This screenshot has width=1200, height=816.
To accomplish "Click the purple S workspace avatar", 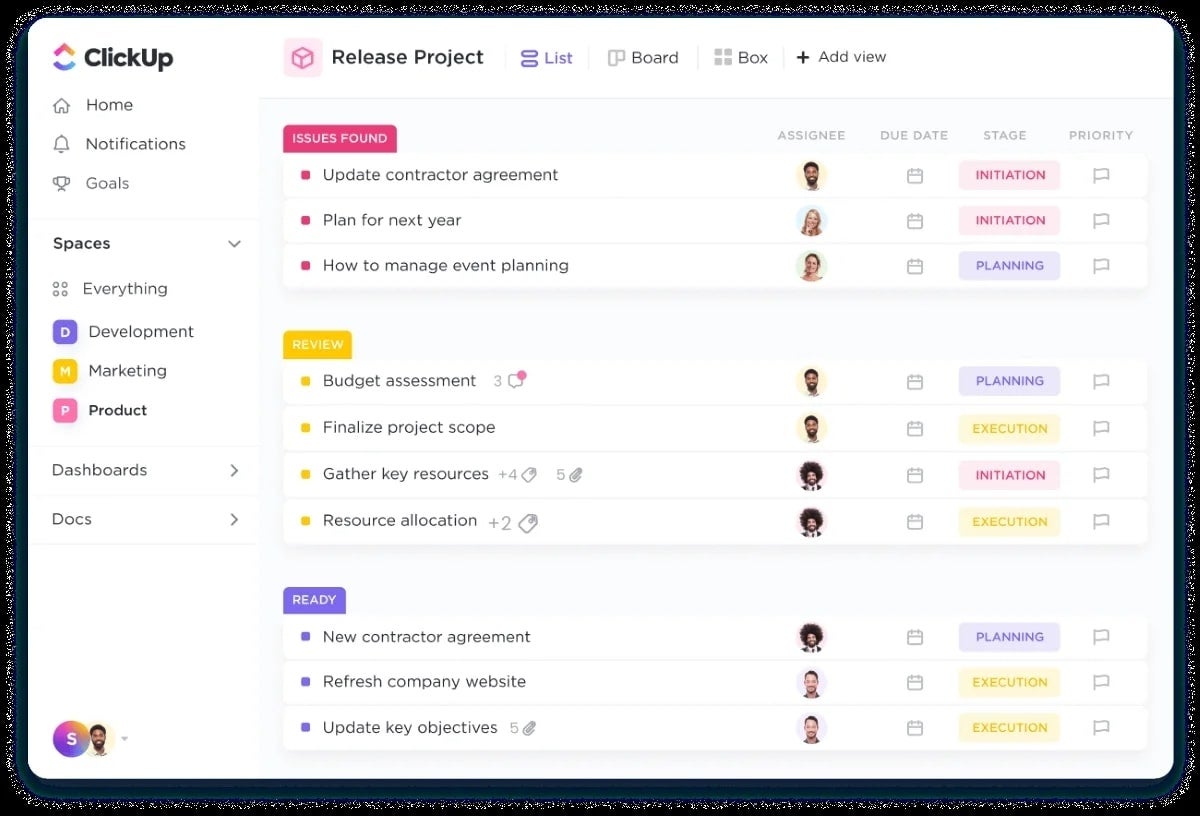I will [71, 739].
